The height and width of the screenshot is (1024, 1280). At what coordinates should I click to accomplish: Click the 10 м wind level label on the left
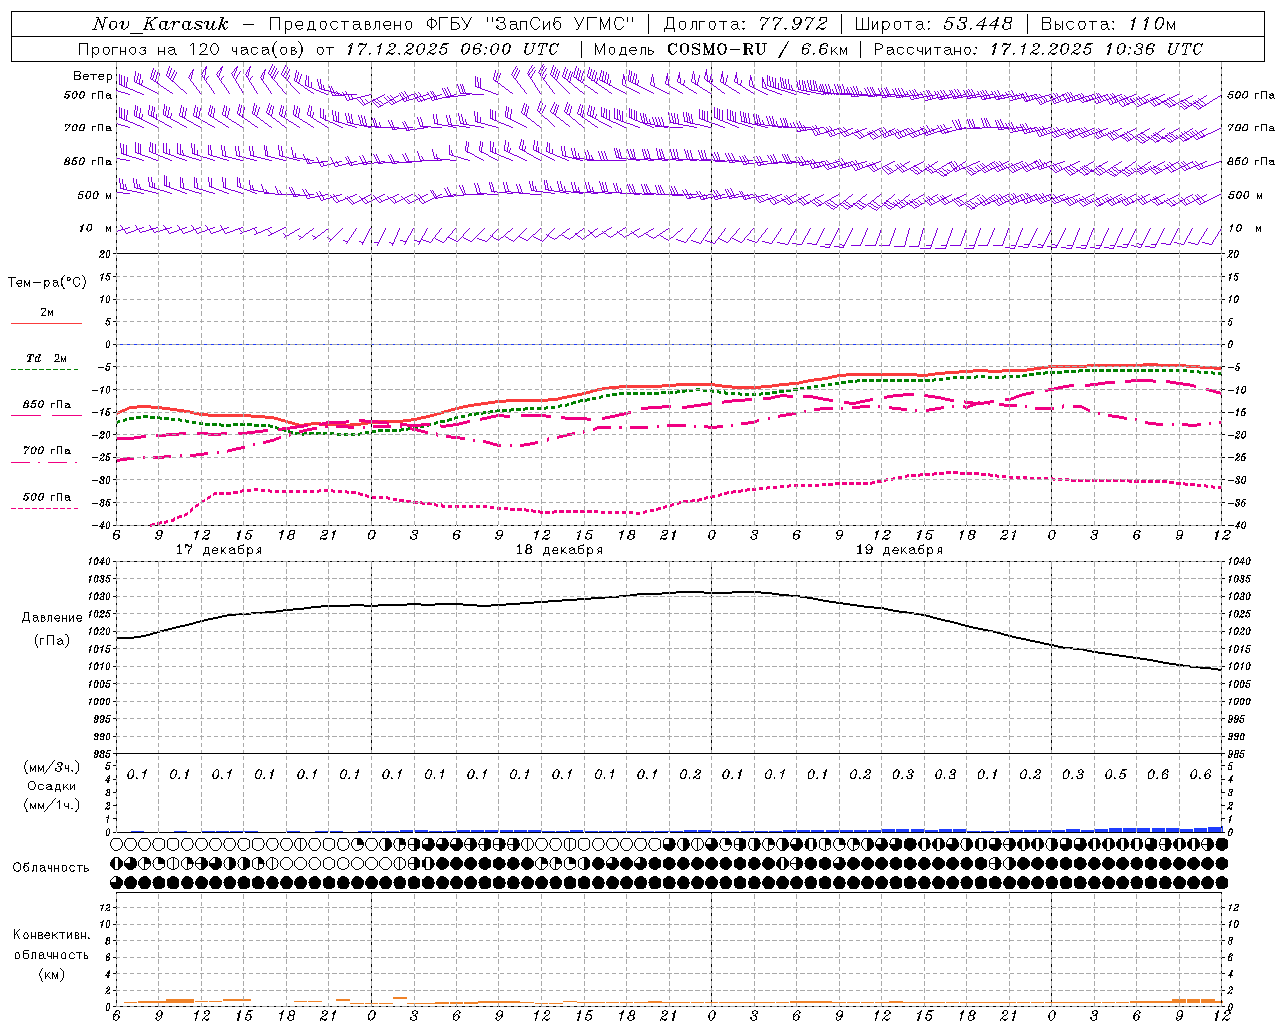[x=95, y=228]
